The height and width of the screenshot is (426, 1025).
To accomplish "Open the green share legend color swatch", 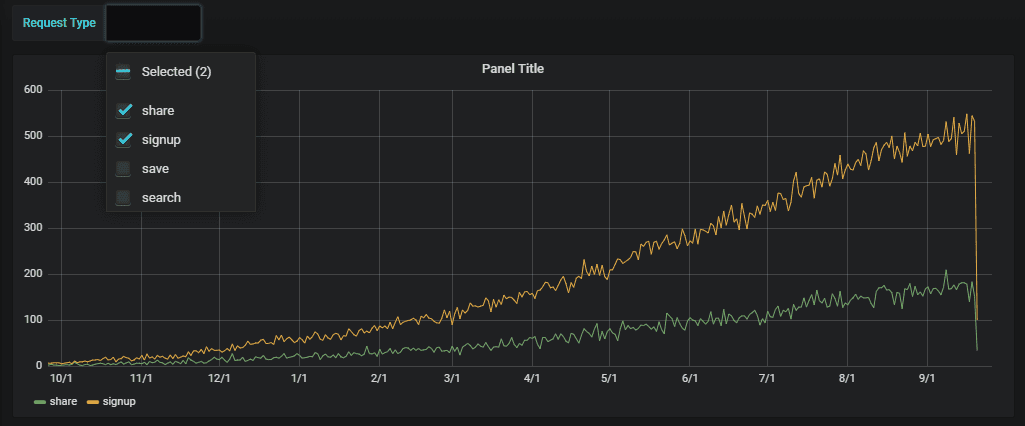I will click(x=40, y=402).
